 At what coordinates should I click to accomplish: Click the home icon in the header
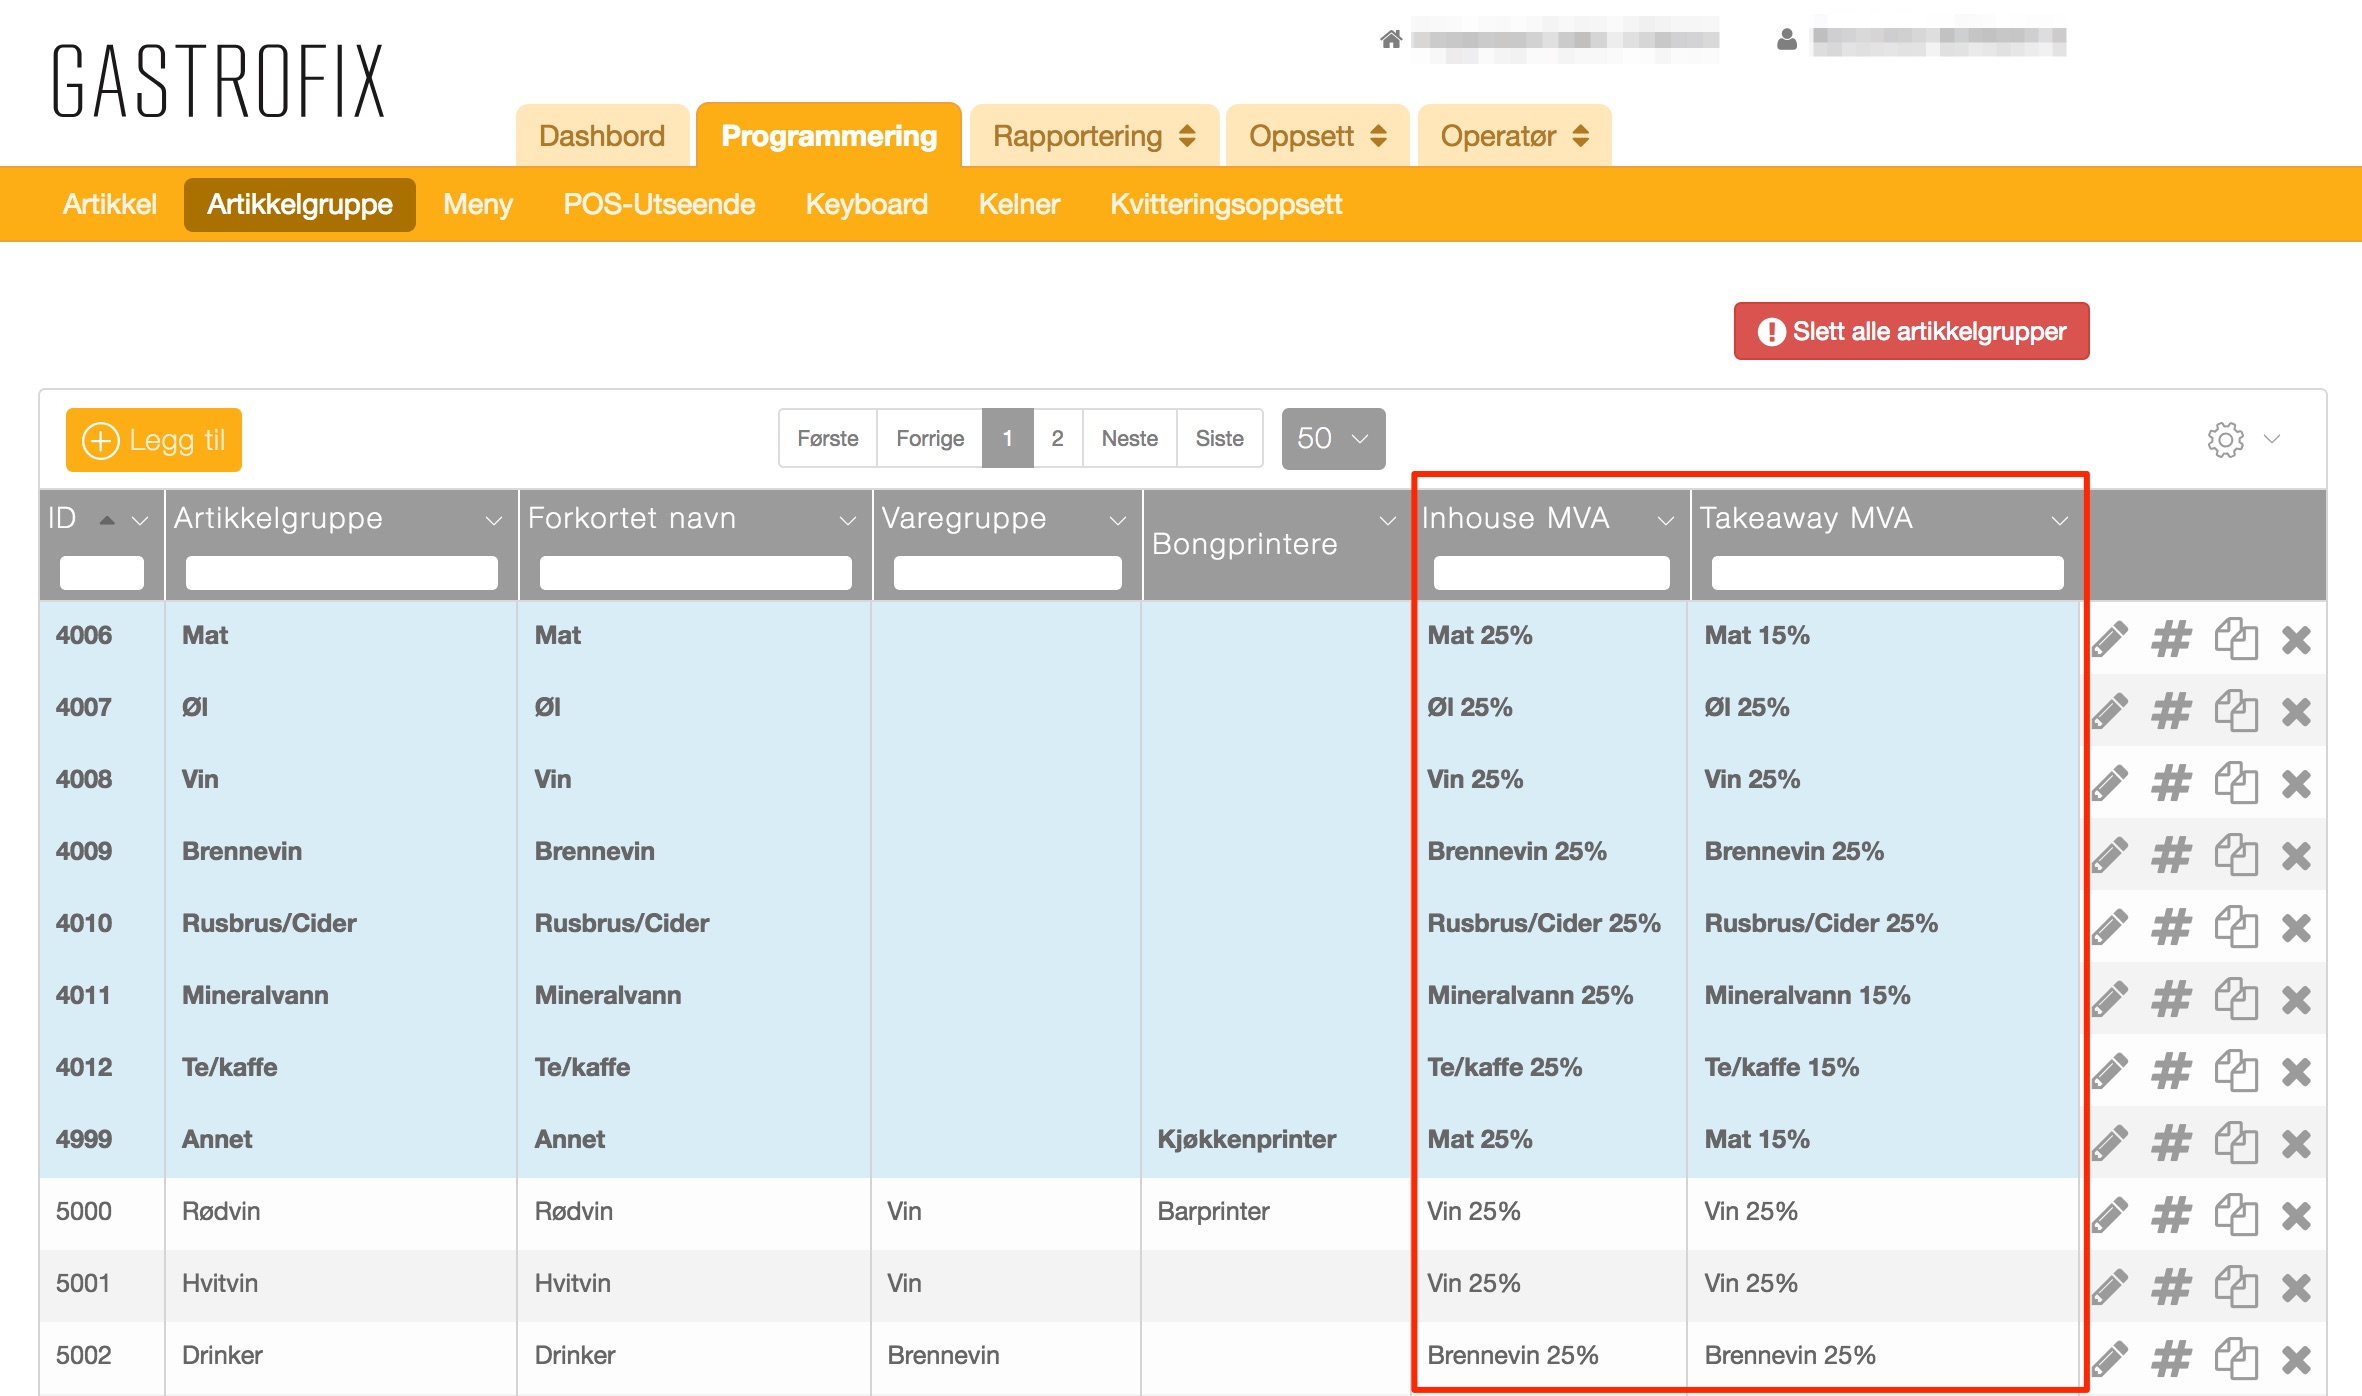tap(1391, 39)
